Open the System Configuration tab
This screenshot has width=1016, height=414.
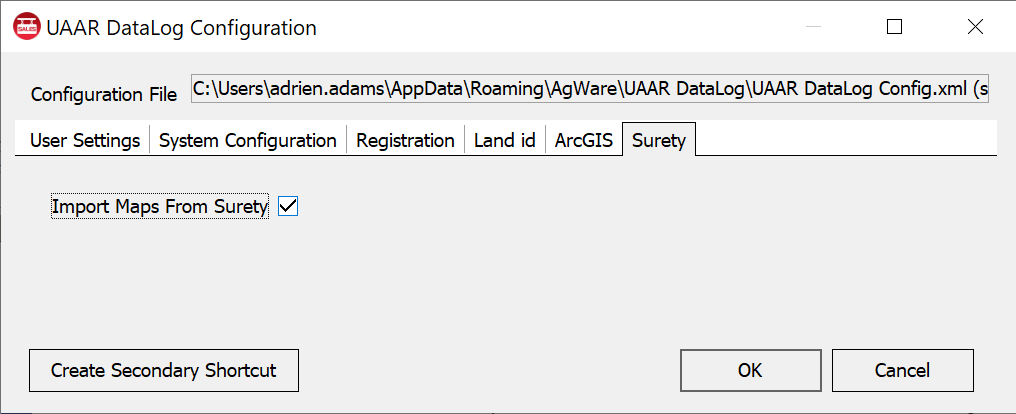248,140
